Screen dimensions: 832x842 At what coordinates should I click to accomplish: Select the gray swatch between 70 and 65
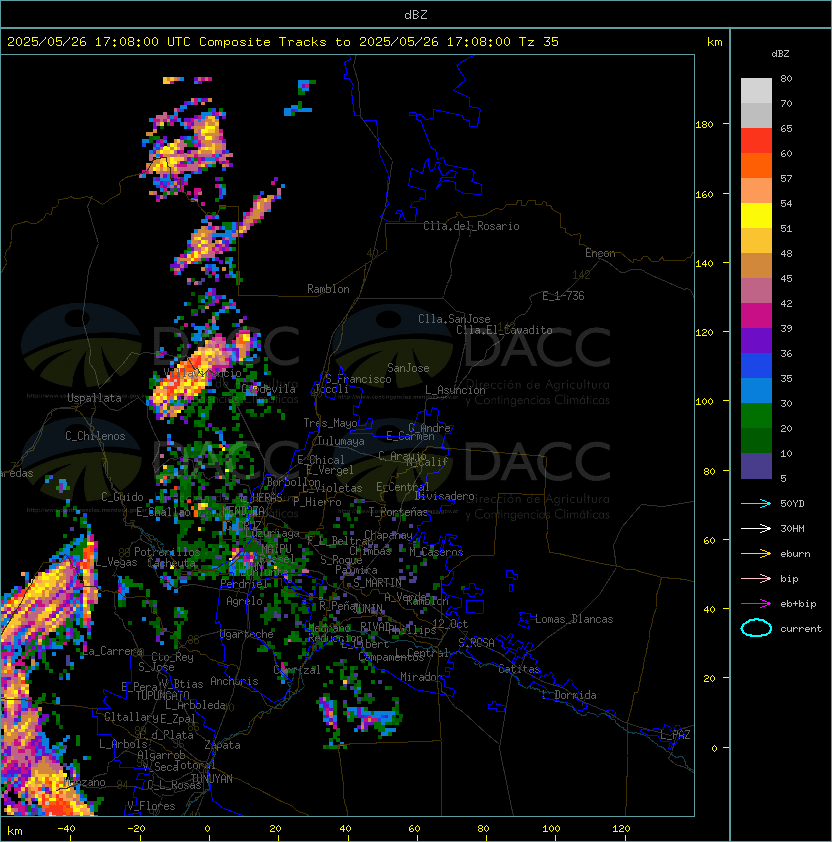[756, 115]
